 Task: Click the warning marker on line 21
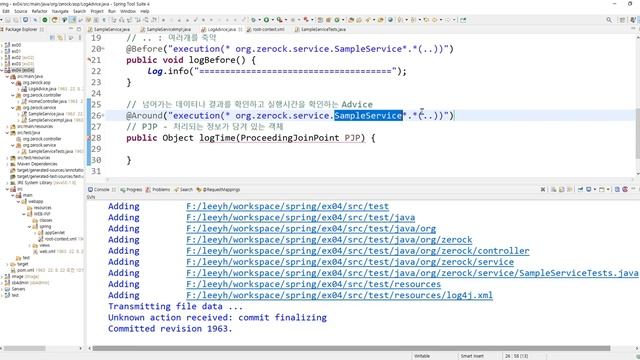click(x=89, y=60)
